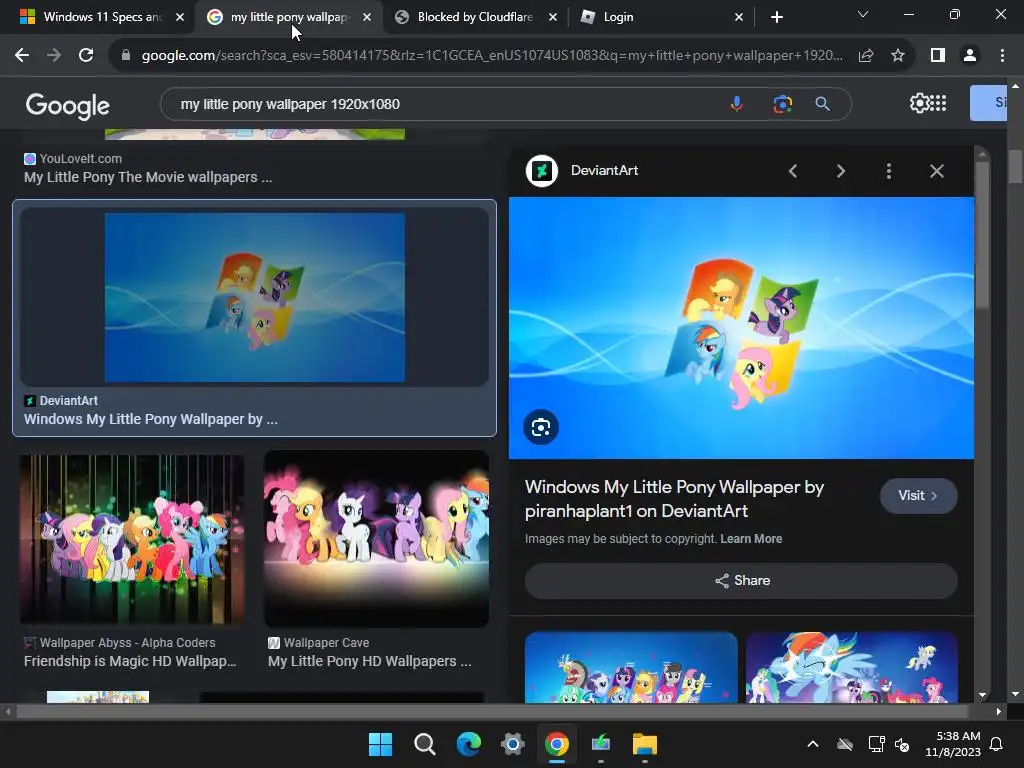Viewport: 1024px width, 768px height.
Task: Click the search query input field
Action: pyautogui.click(x=444, y=104)
